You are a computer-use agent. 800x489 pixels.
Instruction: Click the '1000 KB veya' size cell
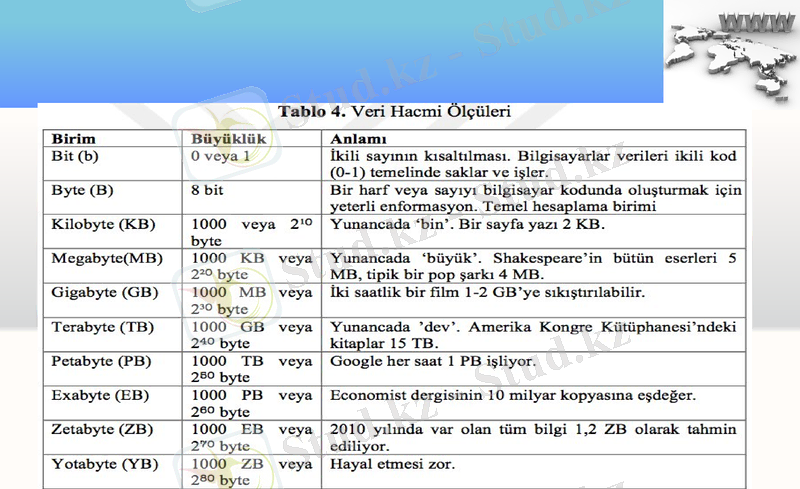click(x=252, y=266)
